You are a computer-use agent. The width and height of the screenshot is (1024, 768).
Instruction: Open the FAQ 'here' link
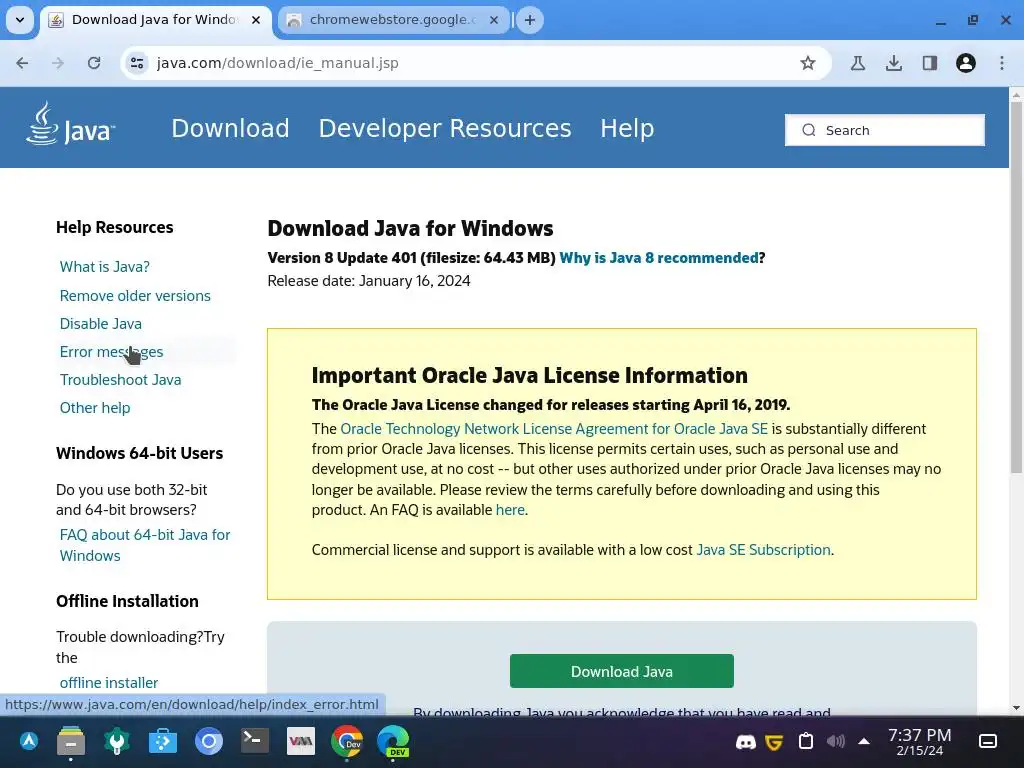(x=510, y=510)
